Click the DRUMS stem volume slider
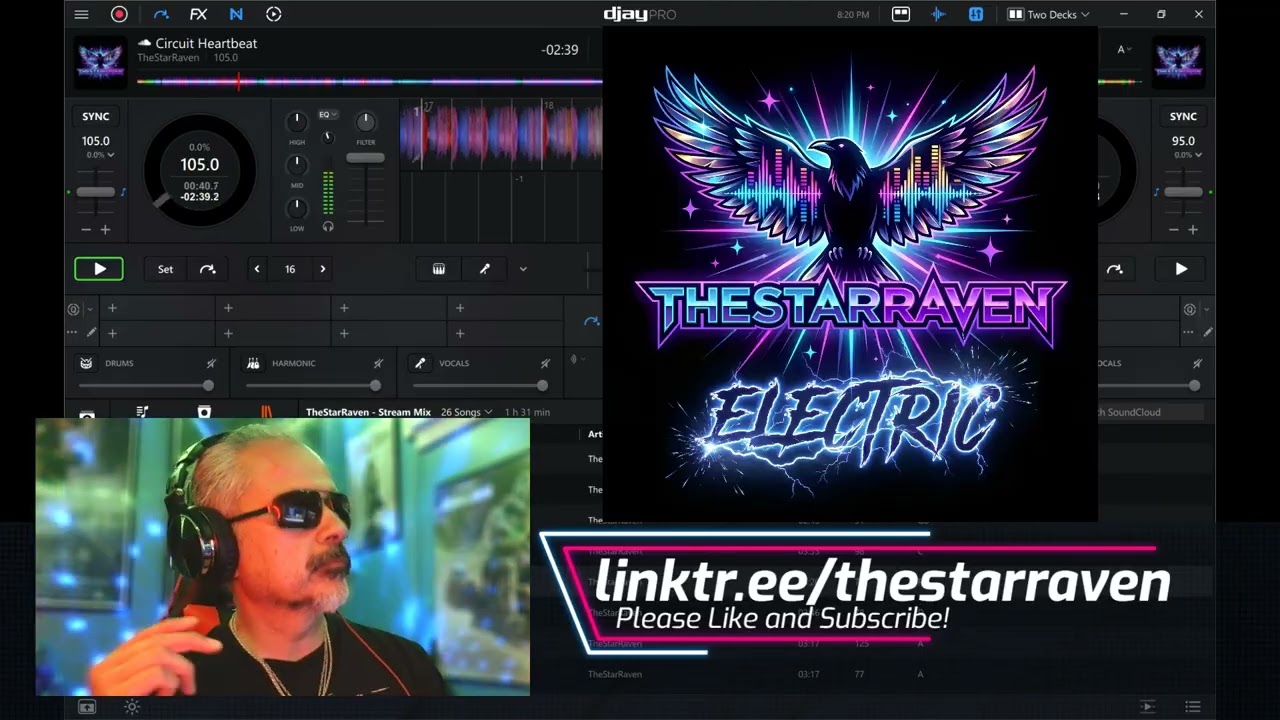The image size is (1280, 720). [x=146, y=385]
